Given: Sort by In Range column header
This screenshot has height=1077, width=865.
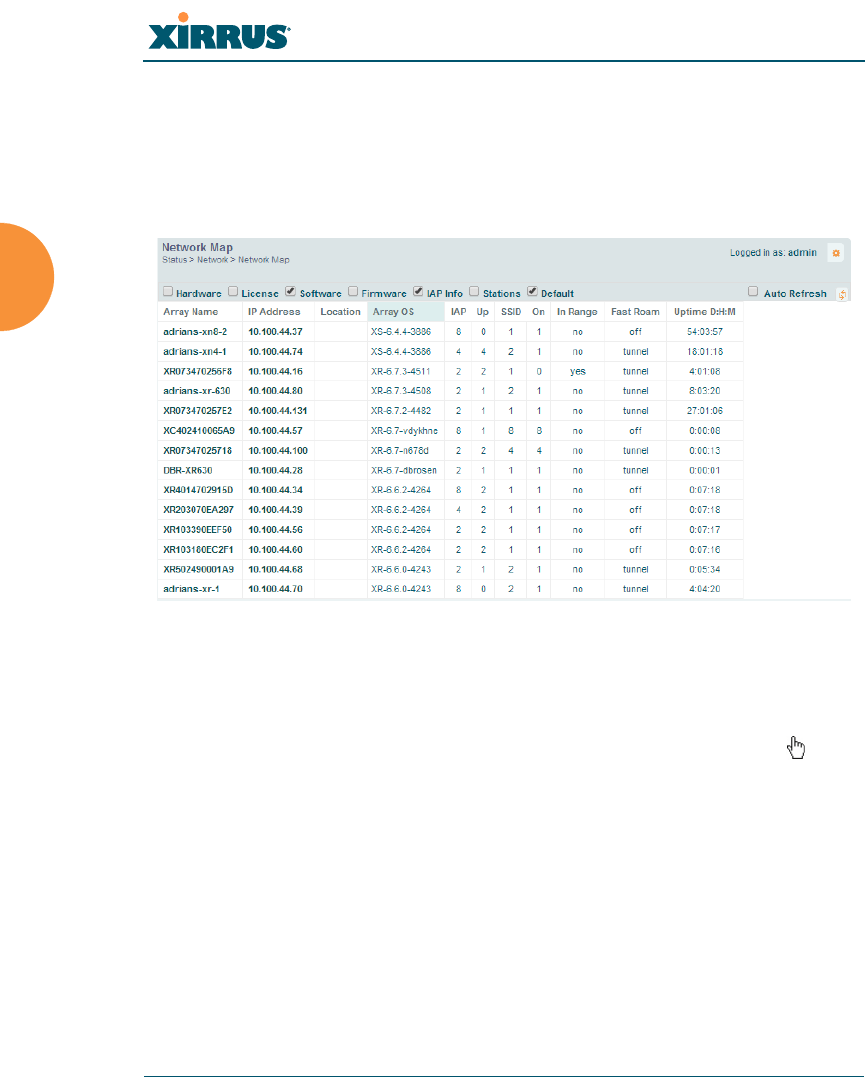Looking at the screenshot, I should [x=577, y=312].
